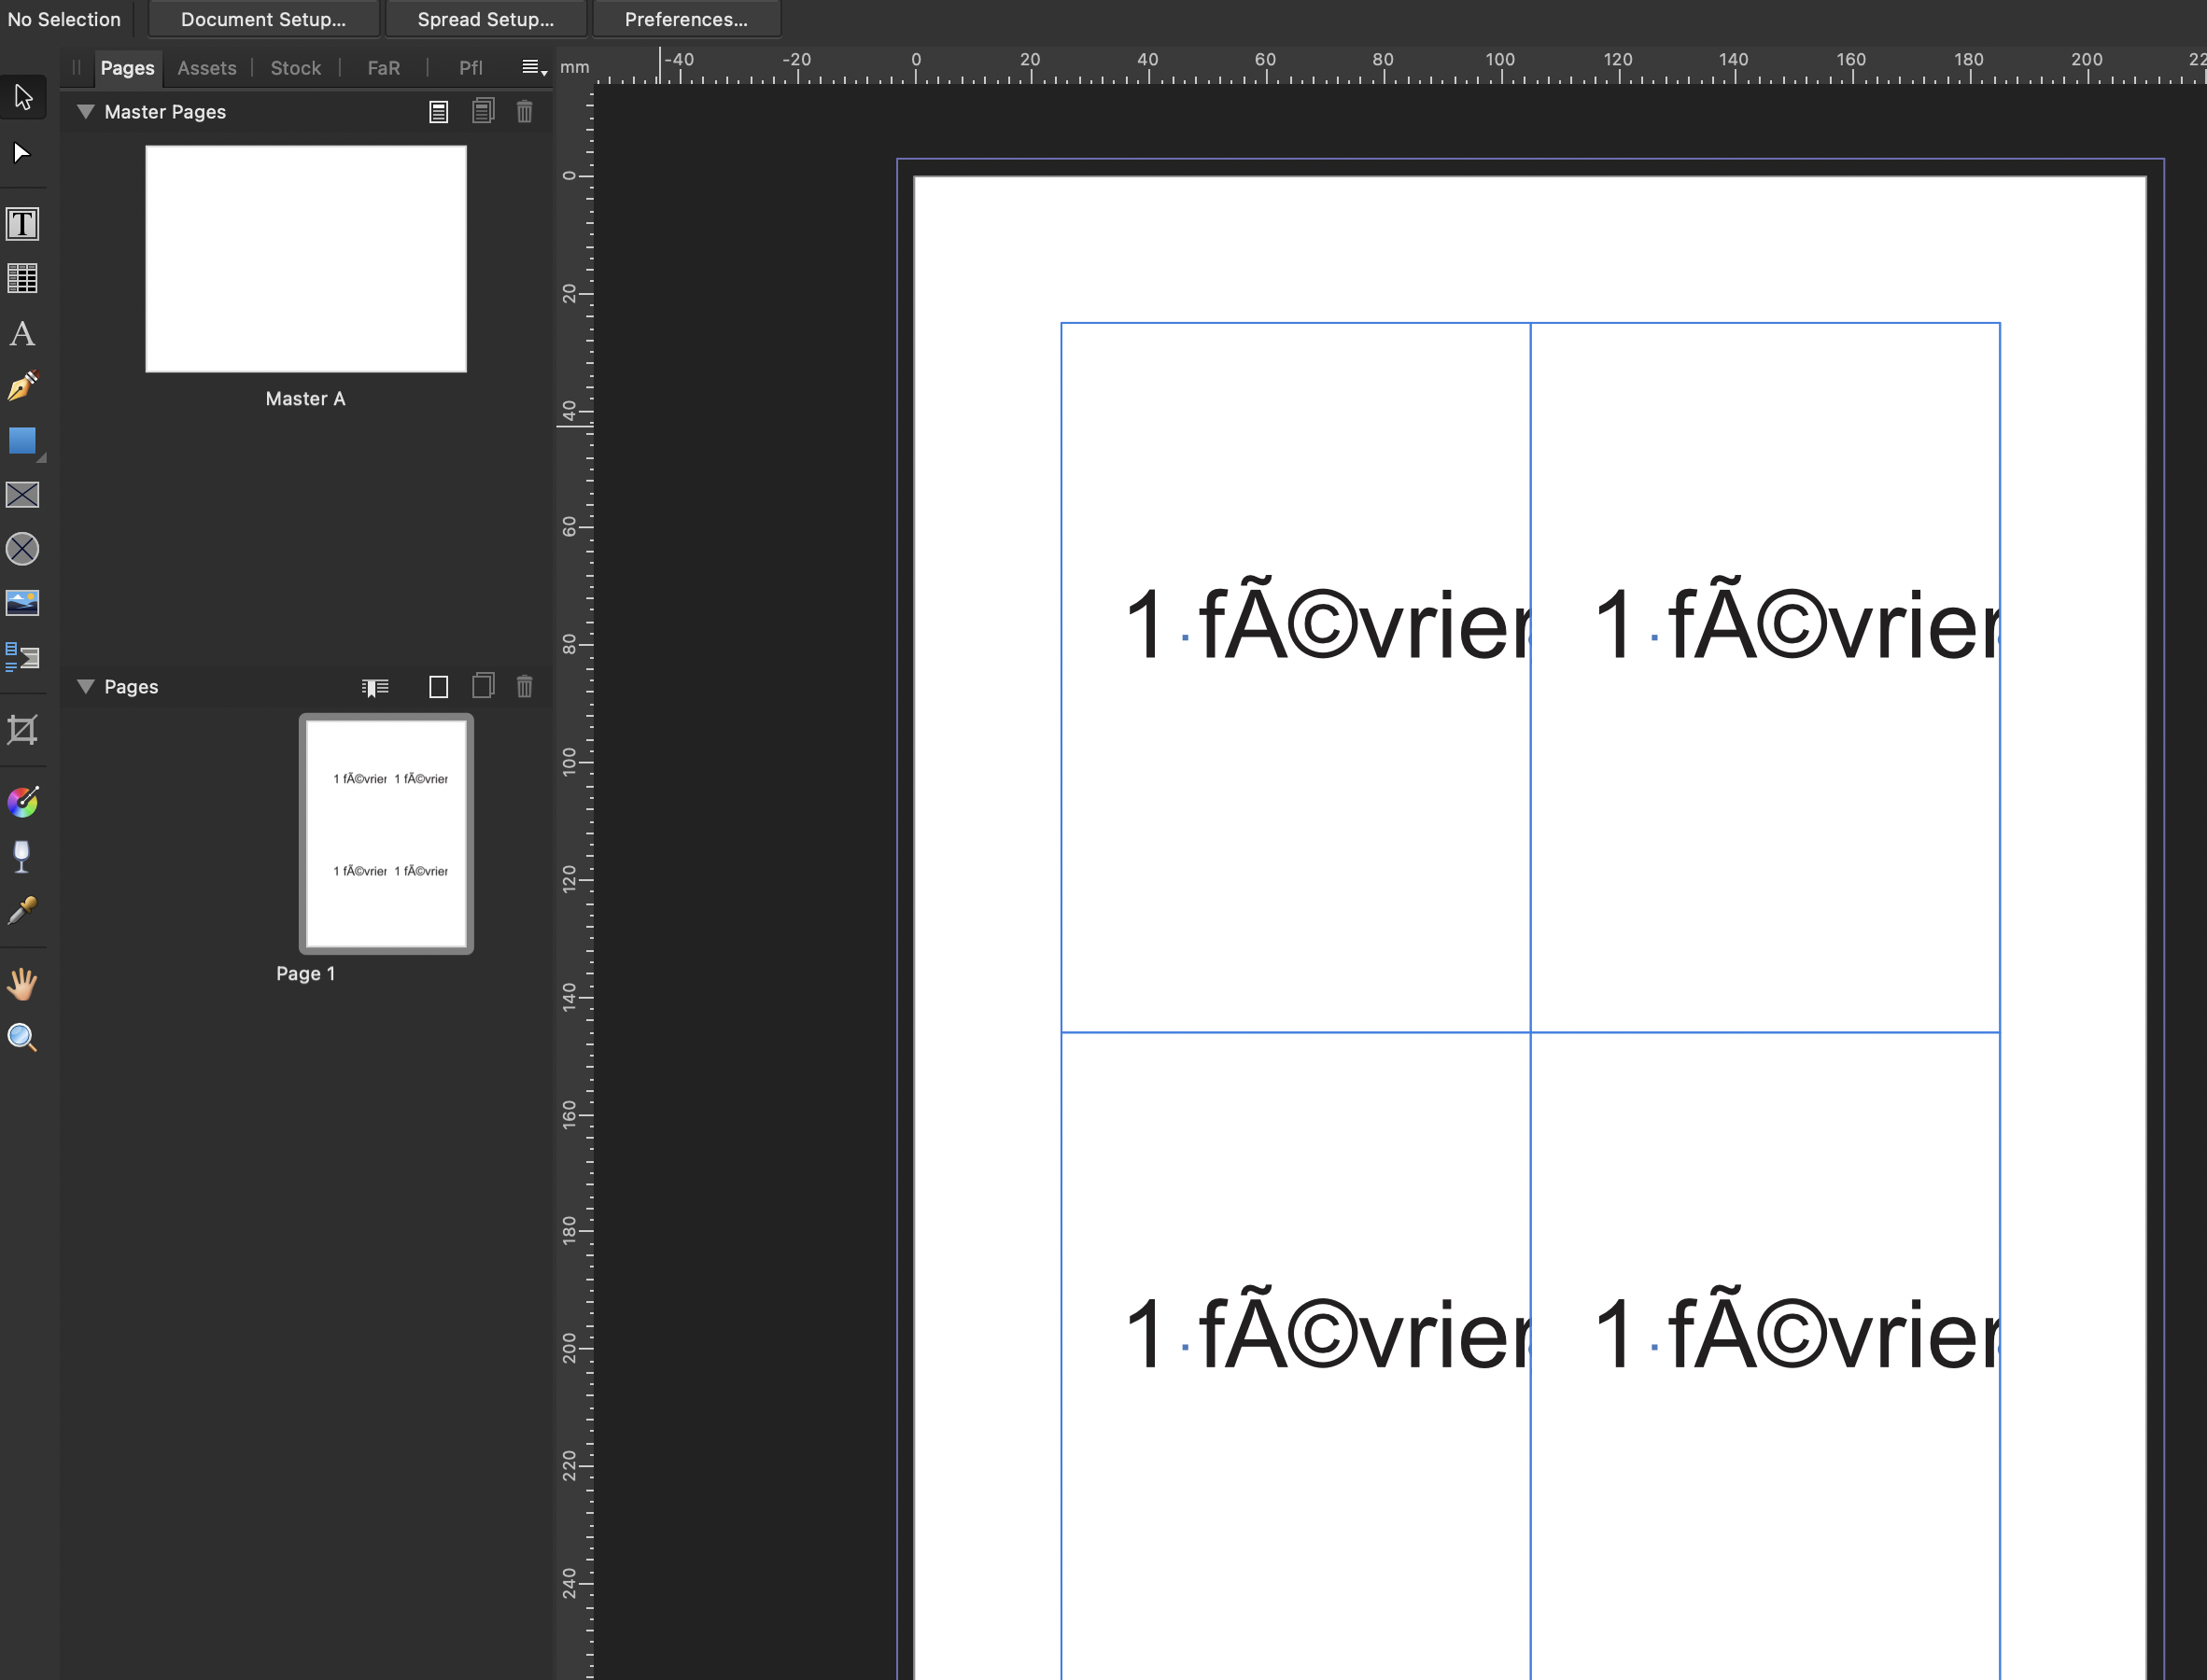Switch to the Assets tab

(x=207, y=68)
